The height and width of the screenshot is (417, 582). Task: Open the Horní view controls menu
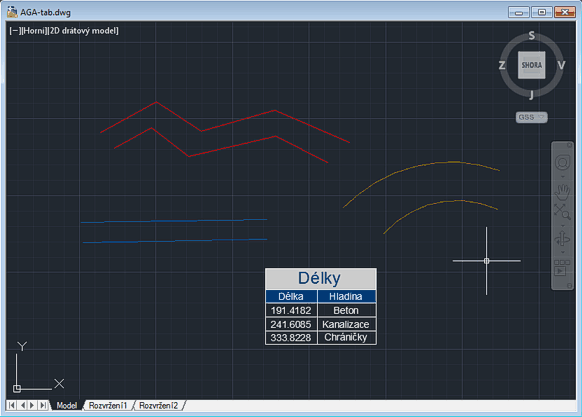tap(33, 31)
